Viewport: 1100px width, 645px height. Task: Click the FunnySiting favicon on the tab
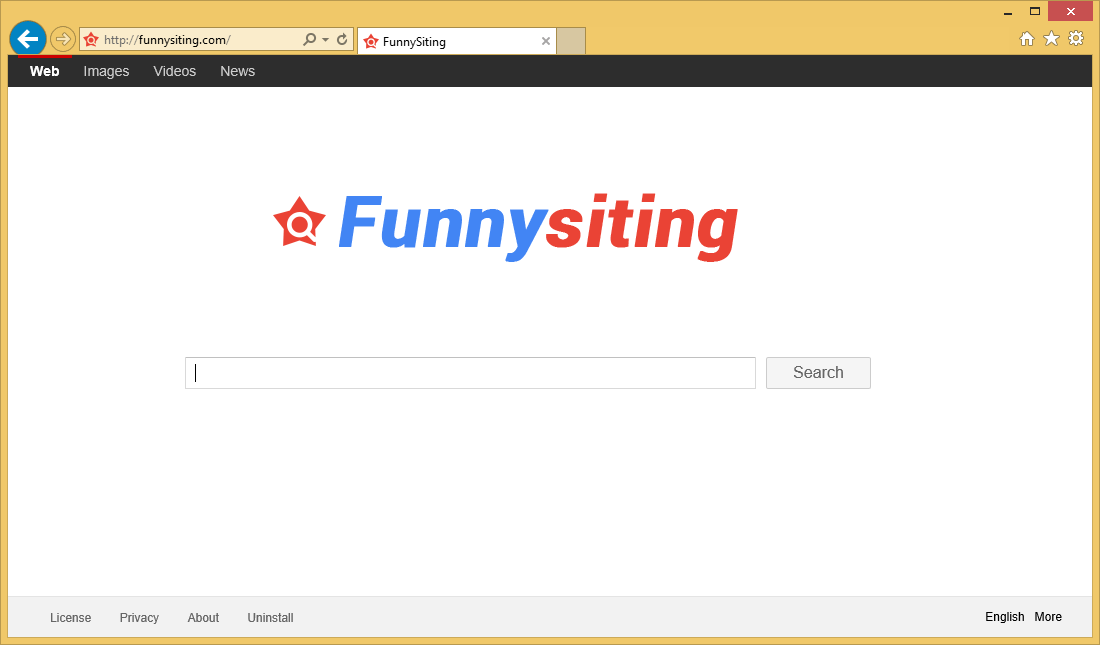tap(370, 41)
